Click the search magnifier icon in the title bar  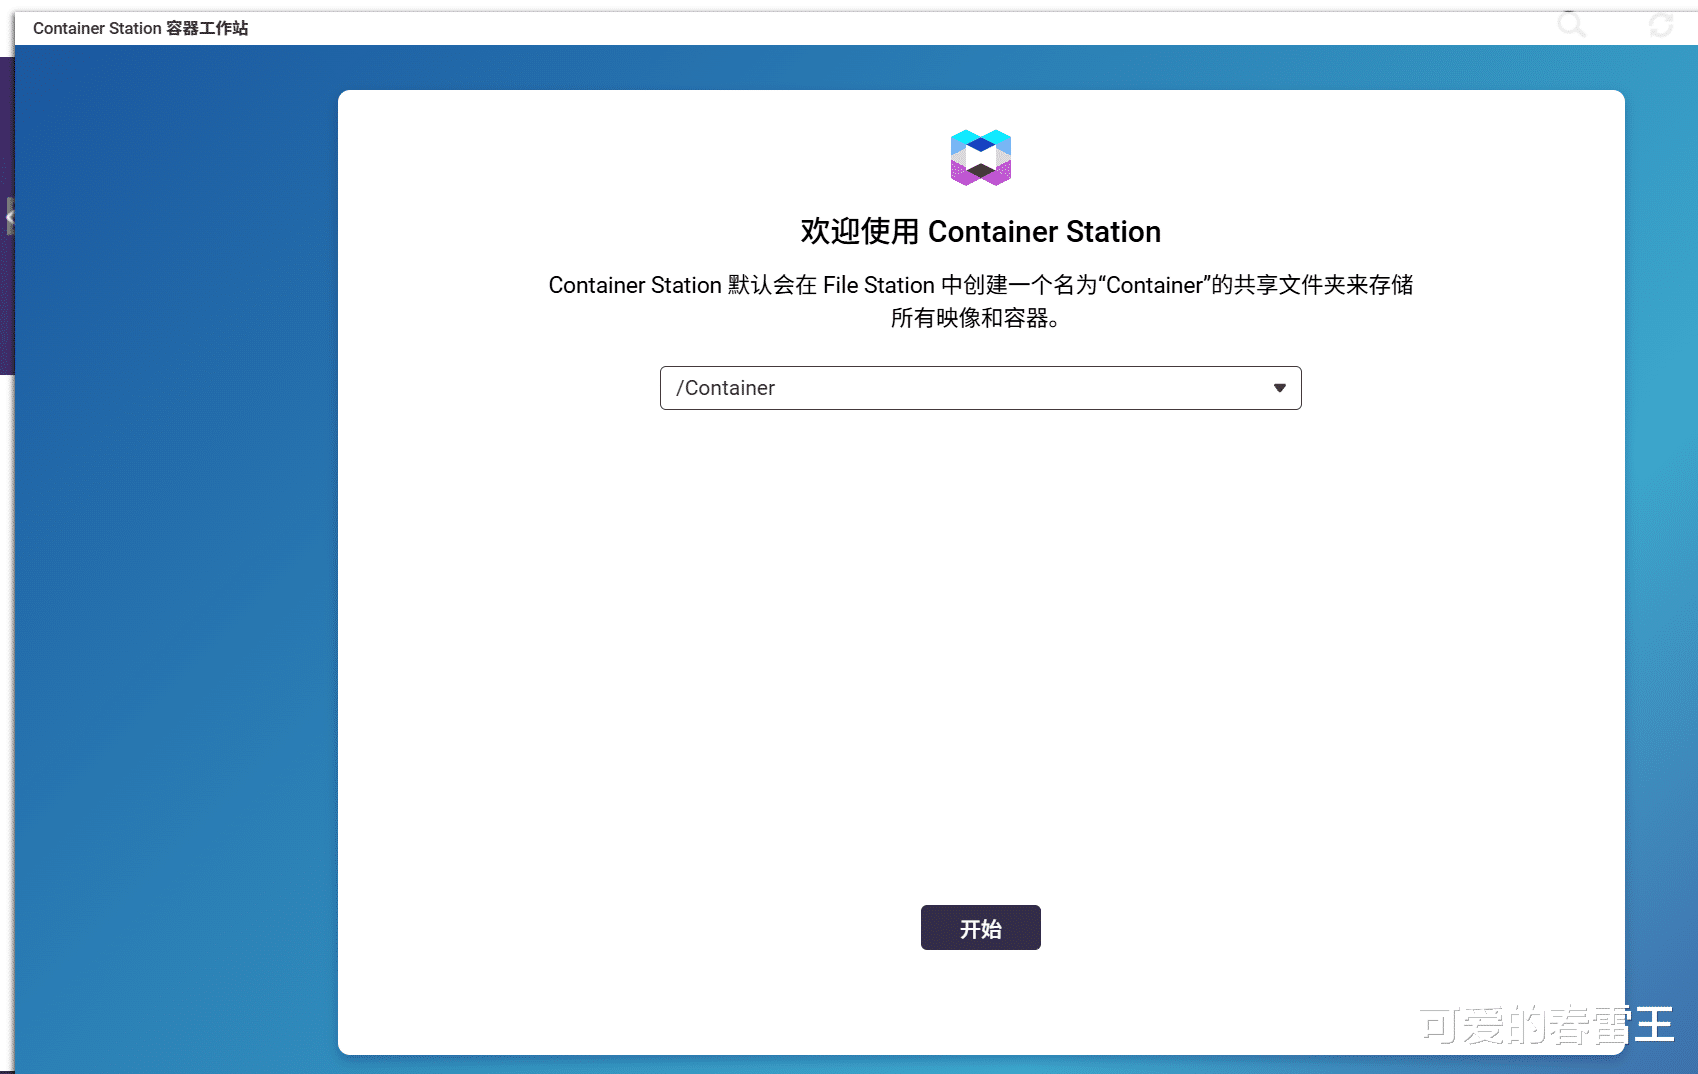(x=1571, y=26)
